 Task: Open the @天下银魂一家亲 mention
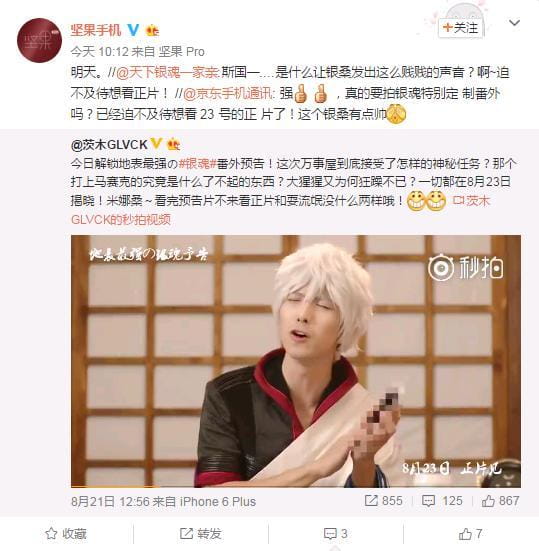(x=168, y=73)
